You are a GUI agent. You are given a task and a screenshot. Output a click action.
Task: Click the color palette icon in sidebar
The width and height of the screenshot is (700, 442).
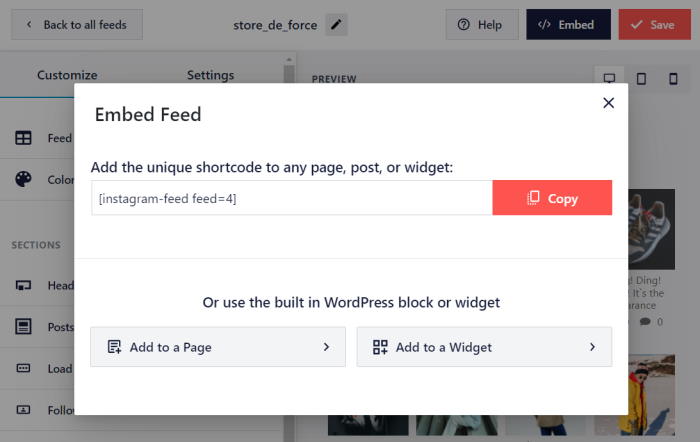click(24, 179)
